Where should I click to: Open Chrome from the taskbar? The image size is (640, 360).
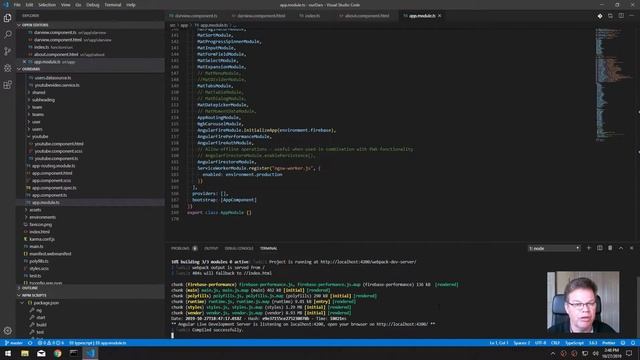[x=58, y=353]
